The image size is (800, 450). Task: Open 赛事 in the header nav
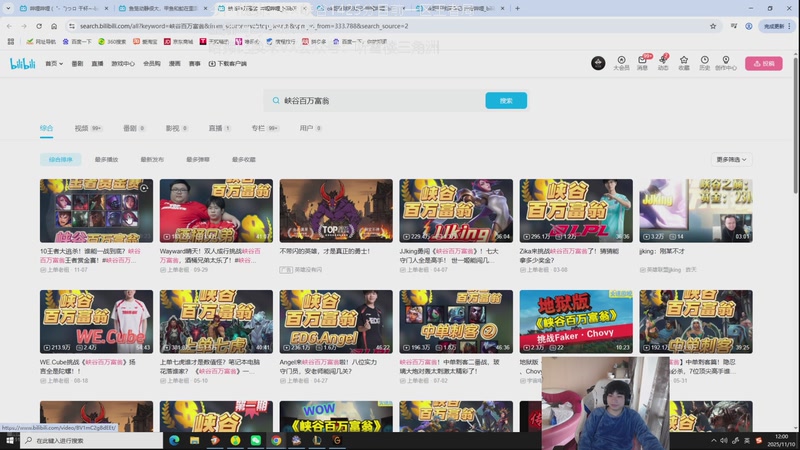click(x=194, y=64)
